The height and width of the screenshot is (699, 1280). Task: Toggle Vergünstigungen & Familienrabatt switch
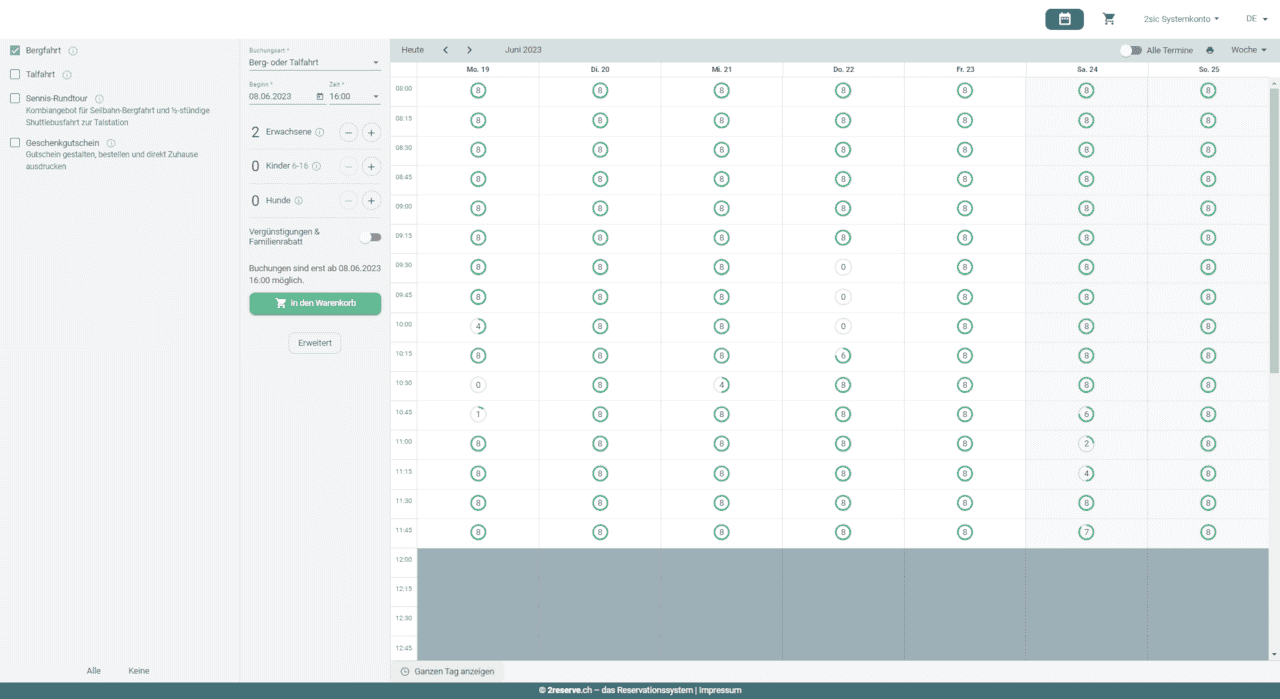click(371, 237)
